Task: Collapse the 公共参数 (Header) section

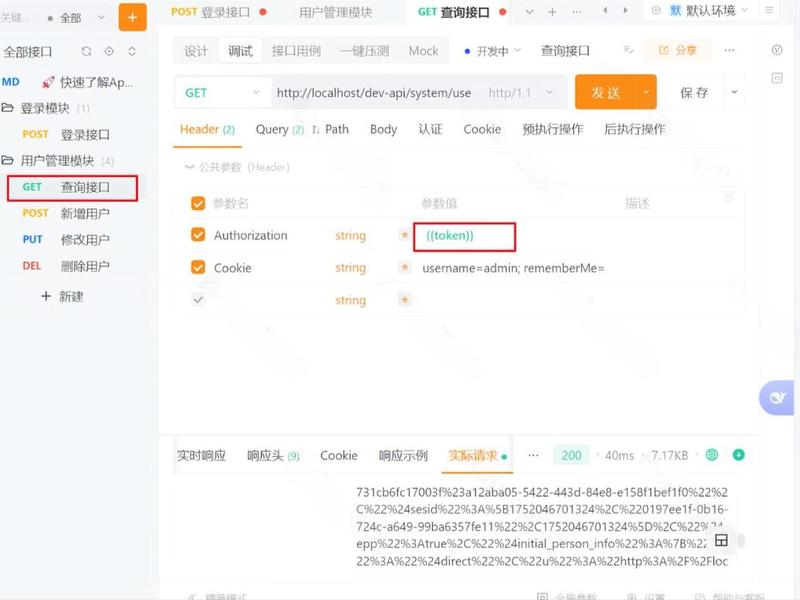Action: click(x=237, y=167)
